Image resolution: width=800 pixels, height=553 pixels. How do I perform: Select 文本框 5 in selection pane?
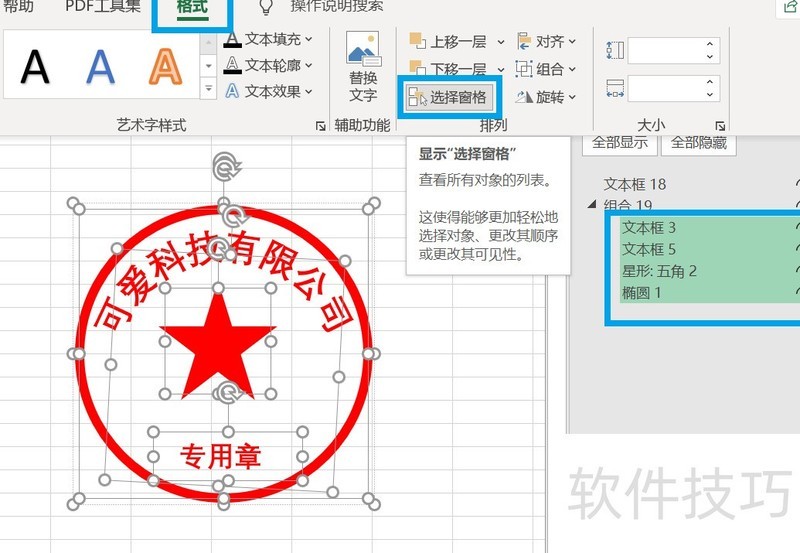709,249
